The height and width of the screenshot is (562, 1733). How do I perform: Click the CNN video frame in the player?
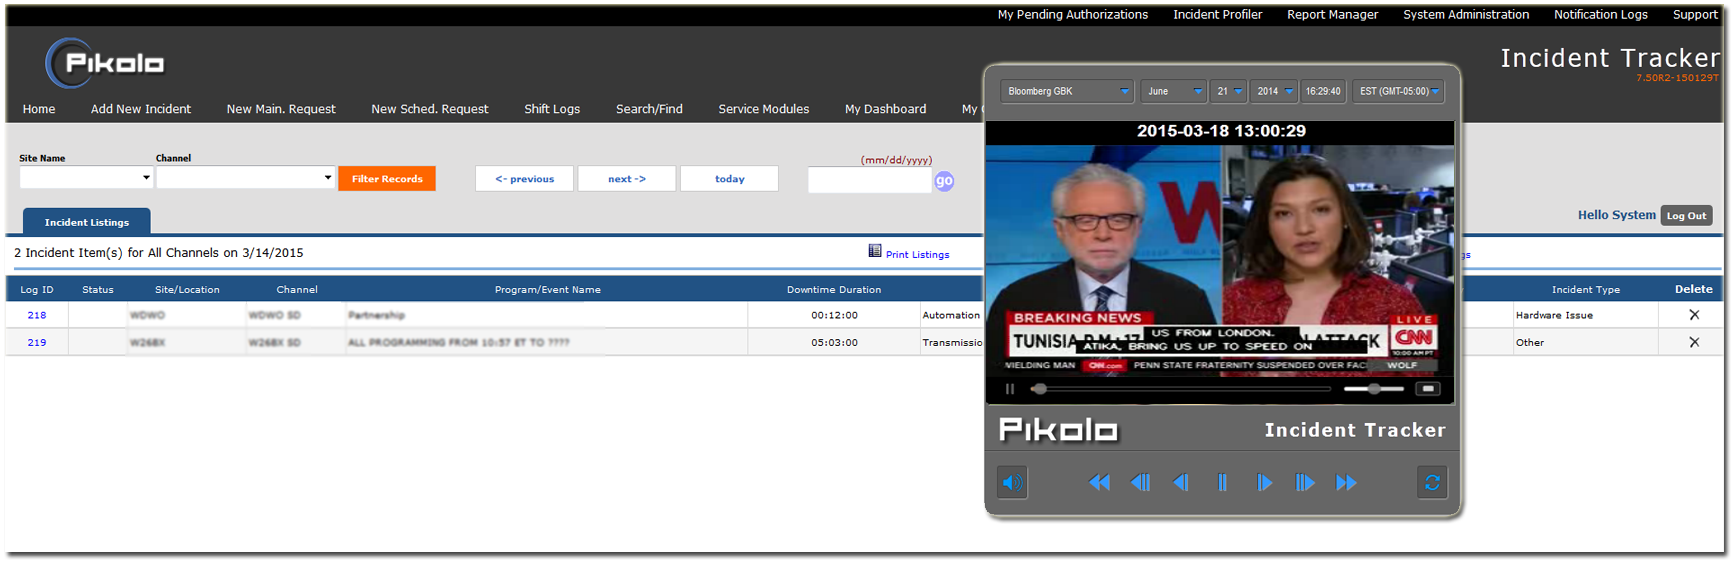pyautogui.click(x=1220, y=260)
